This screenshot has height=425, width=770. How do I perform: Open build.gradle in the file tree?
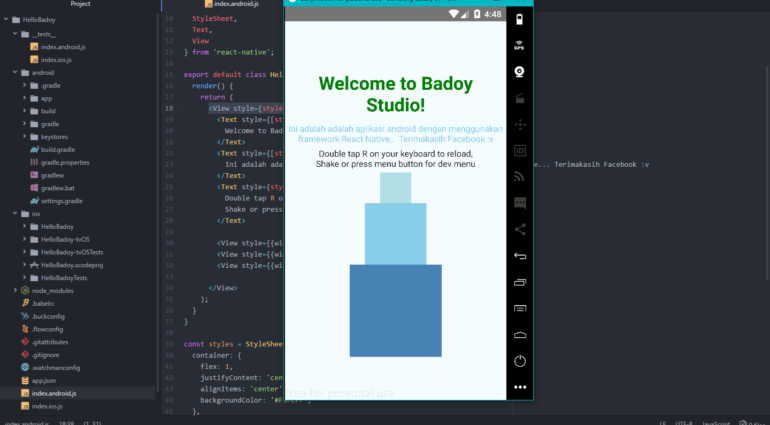tap(56, 149)
